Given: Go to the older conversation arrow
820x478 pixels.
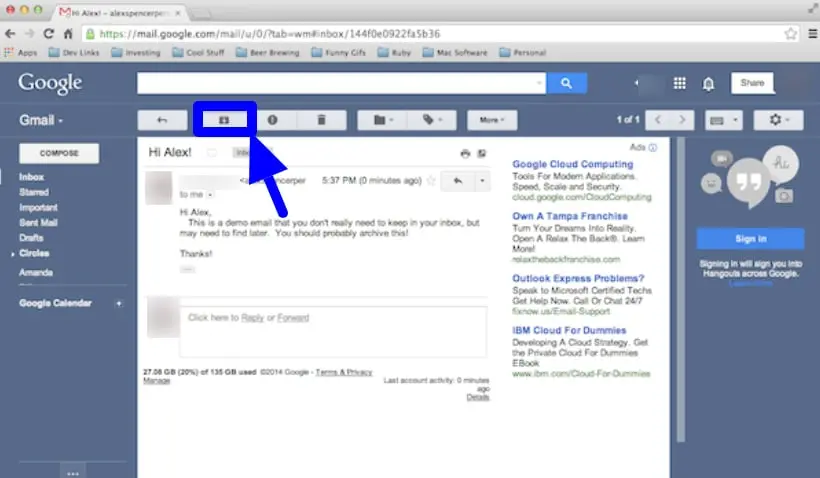Looking at the screenshot, I should coord(682,120).
